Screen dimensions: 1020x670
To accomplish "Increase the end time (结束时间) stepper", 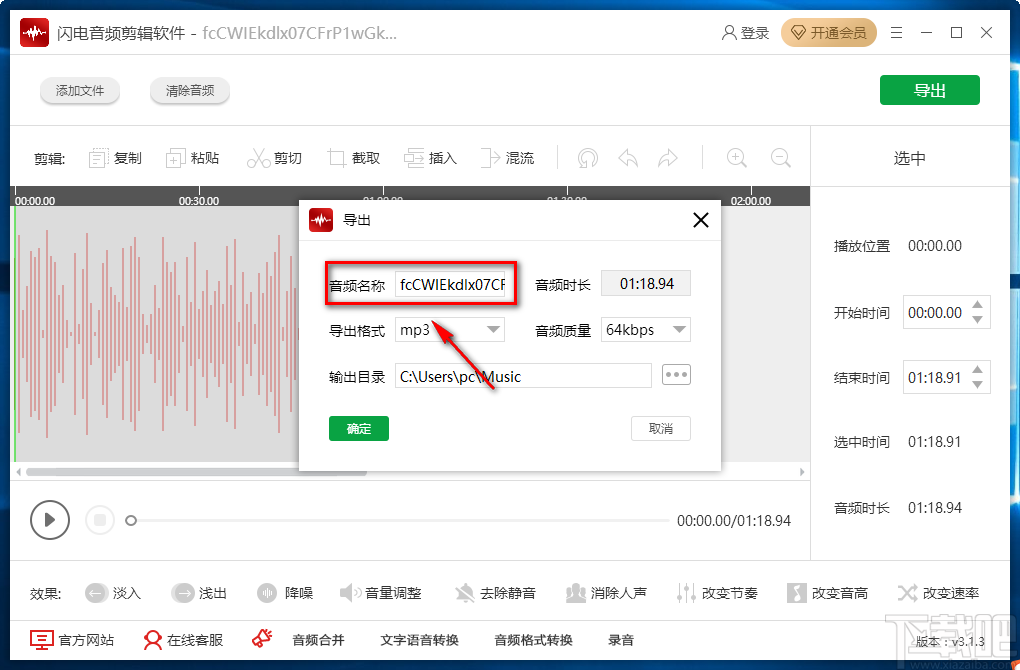I will (x=977, y=370).
